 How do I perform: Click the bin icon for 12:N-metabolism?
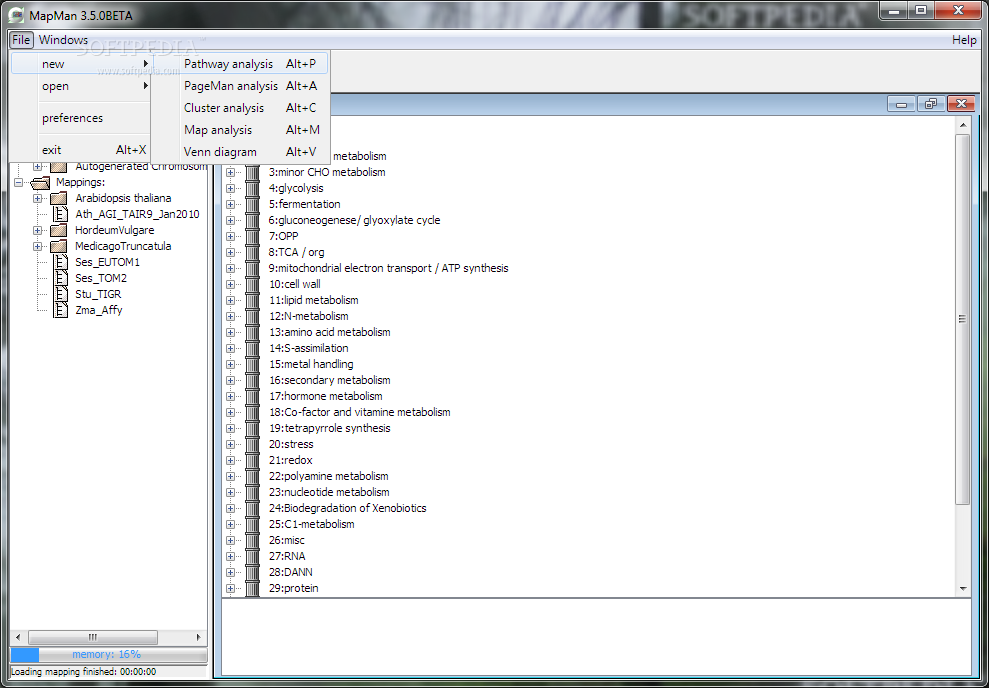point(252,317)
